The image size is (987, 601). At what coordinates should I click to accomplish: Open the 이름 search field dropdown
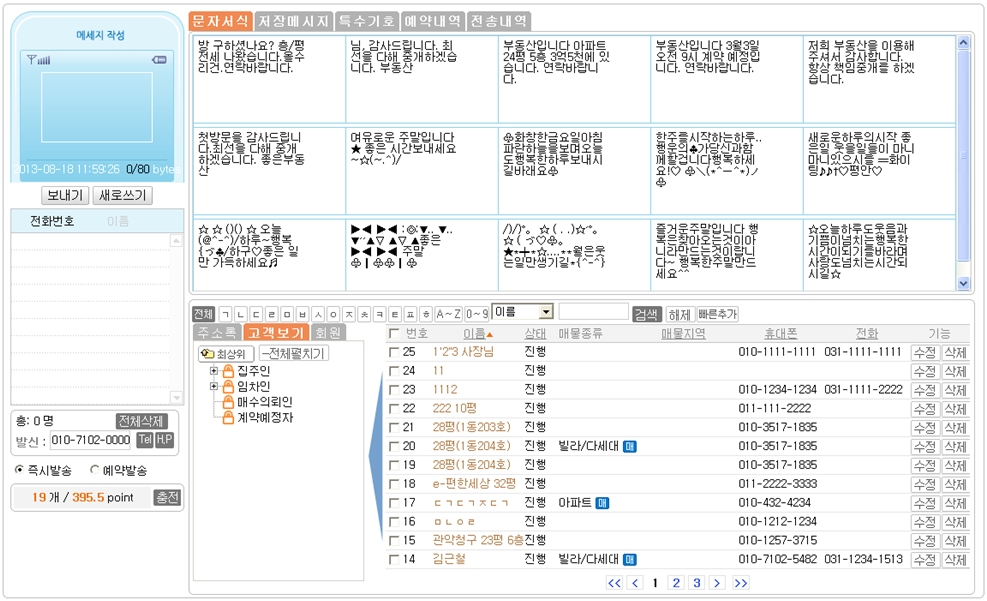click(x=545, y=313)
